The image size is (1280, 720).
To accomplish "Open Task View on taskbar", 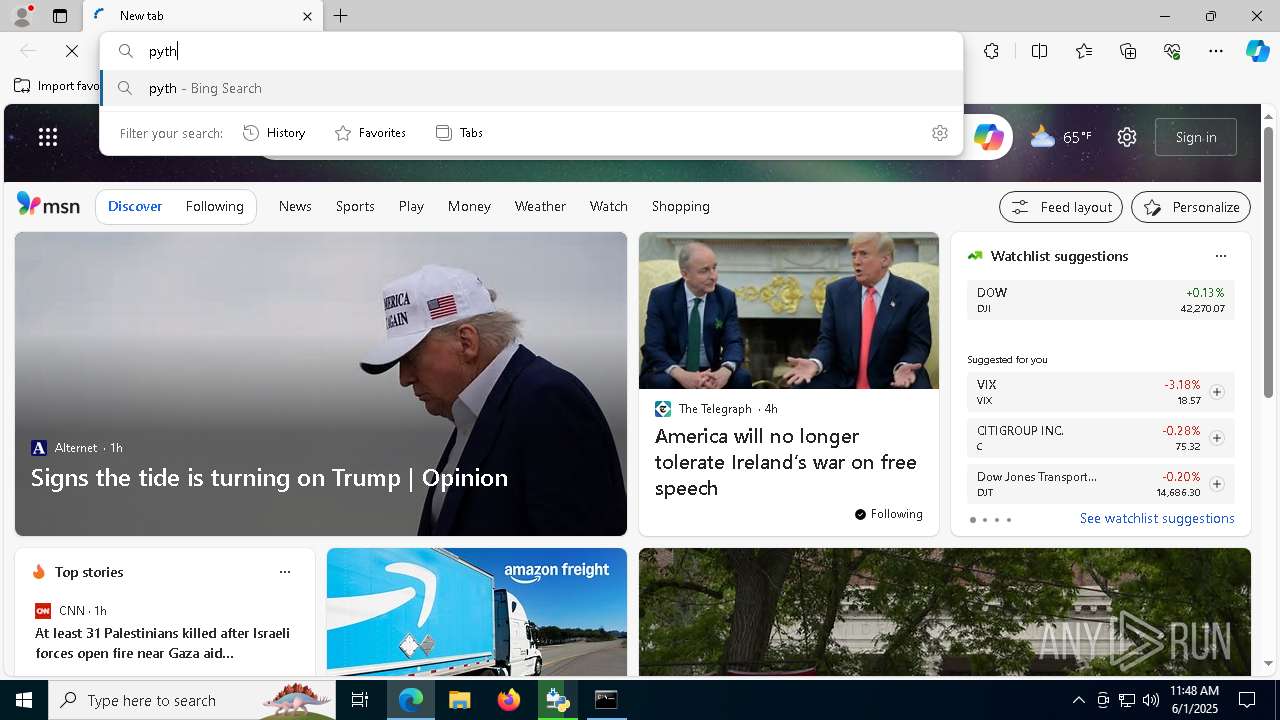I will 360,700.
